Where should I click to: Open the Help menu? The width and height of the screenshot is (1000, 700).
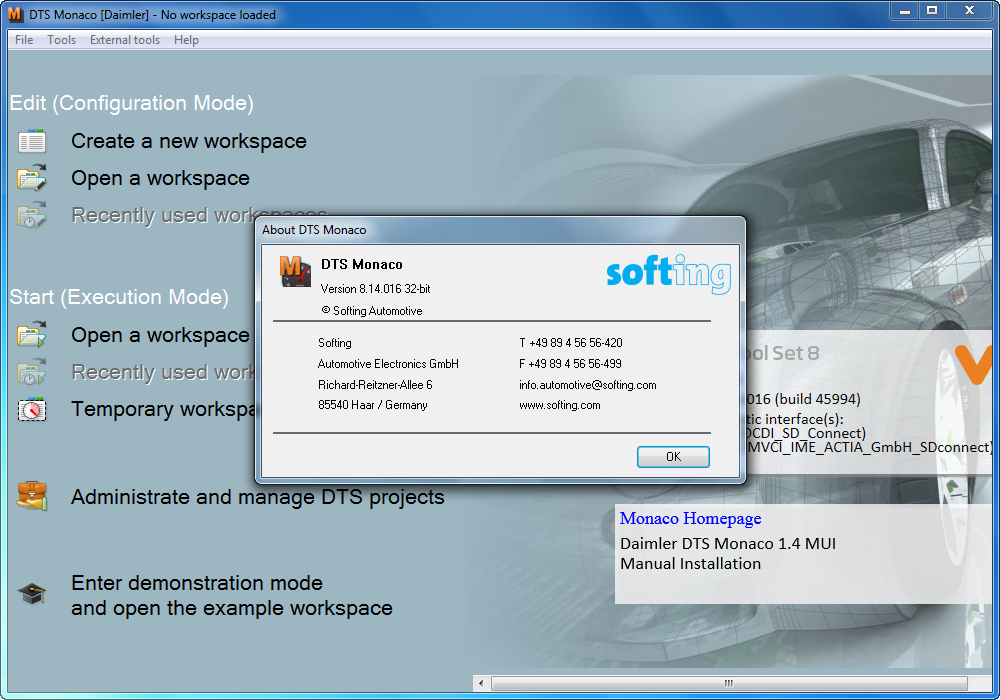click(186, 40)
